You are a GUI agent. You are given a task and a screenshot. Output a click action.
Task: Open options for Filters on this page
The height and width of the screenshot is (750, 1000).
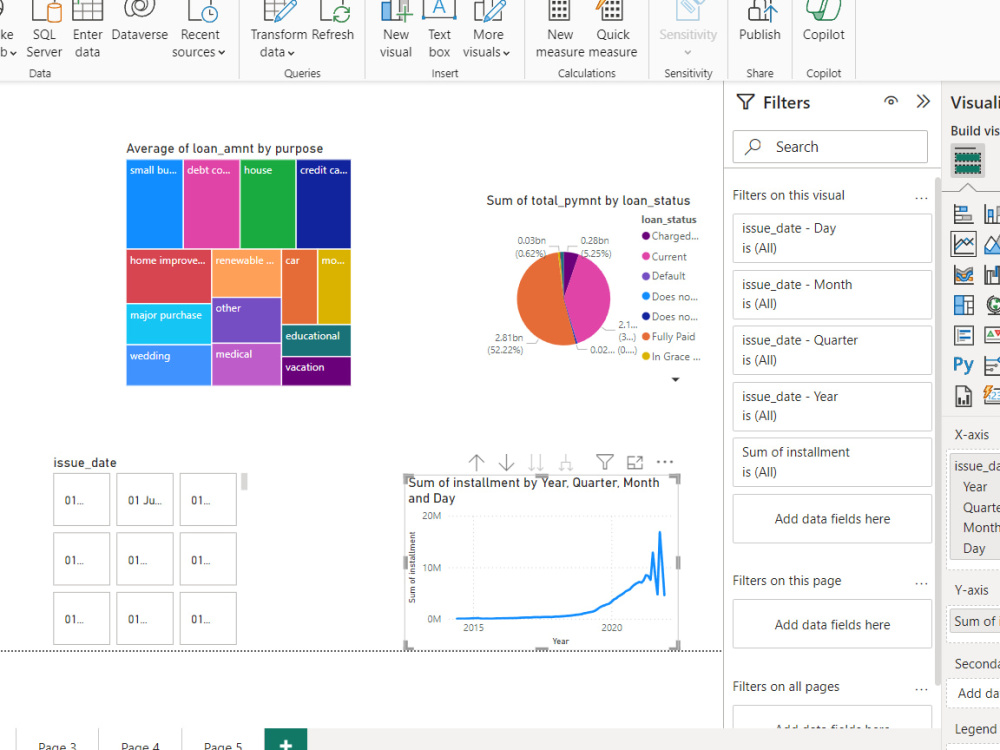point(921,582)
